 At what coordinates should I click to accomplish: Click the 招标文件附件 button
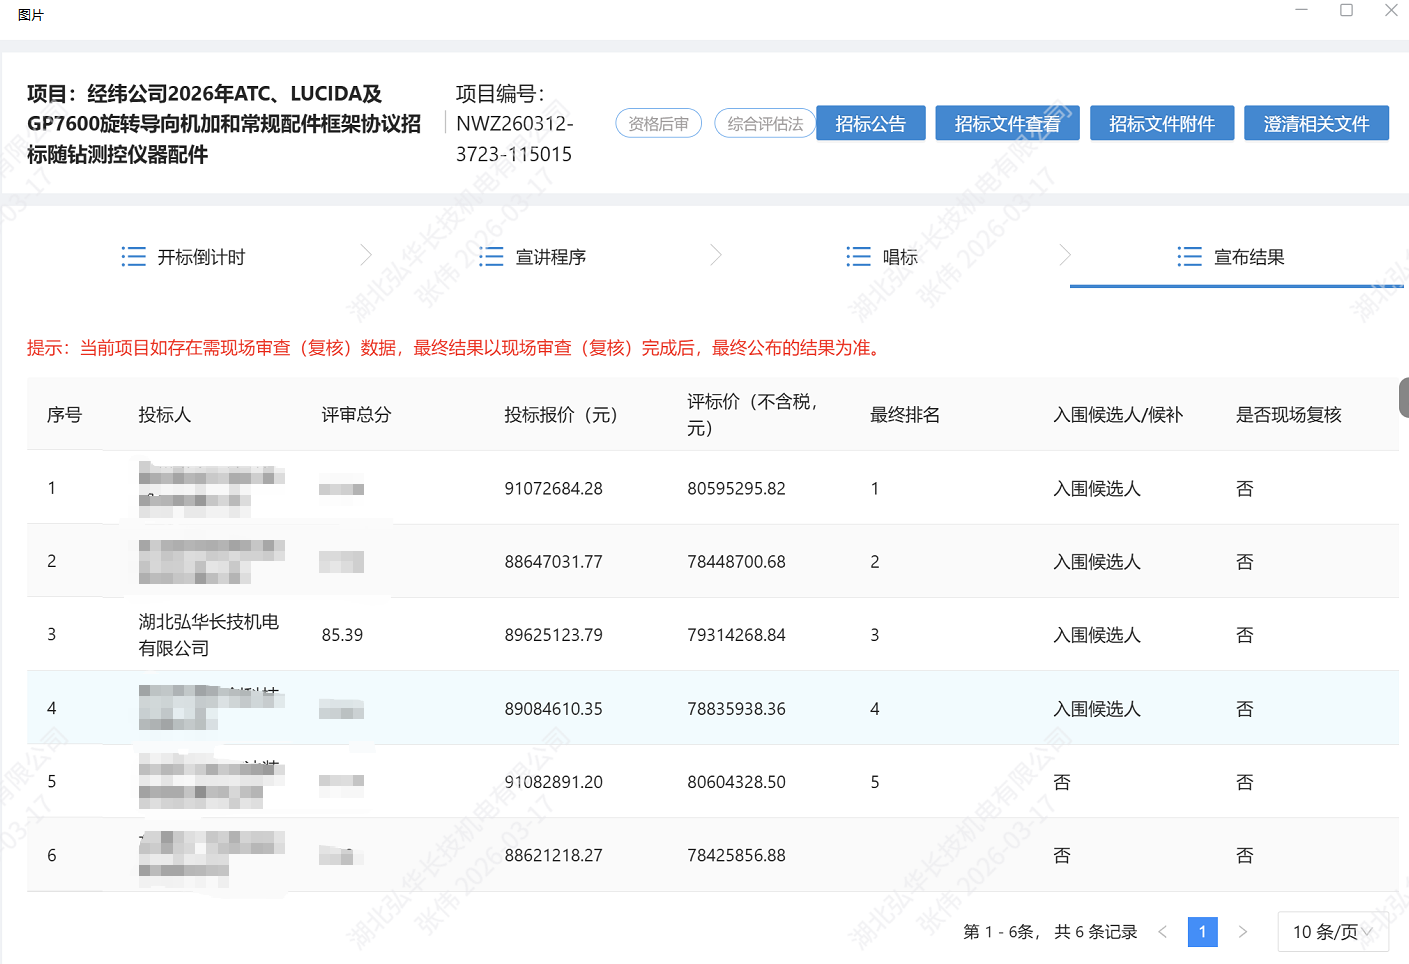[1161, 124]
